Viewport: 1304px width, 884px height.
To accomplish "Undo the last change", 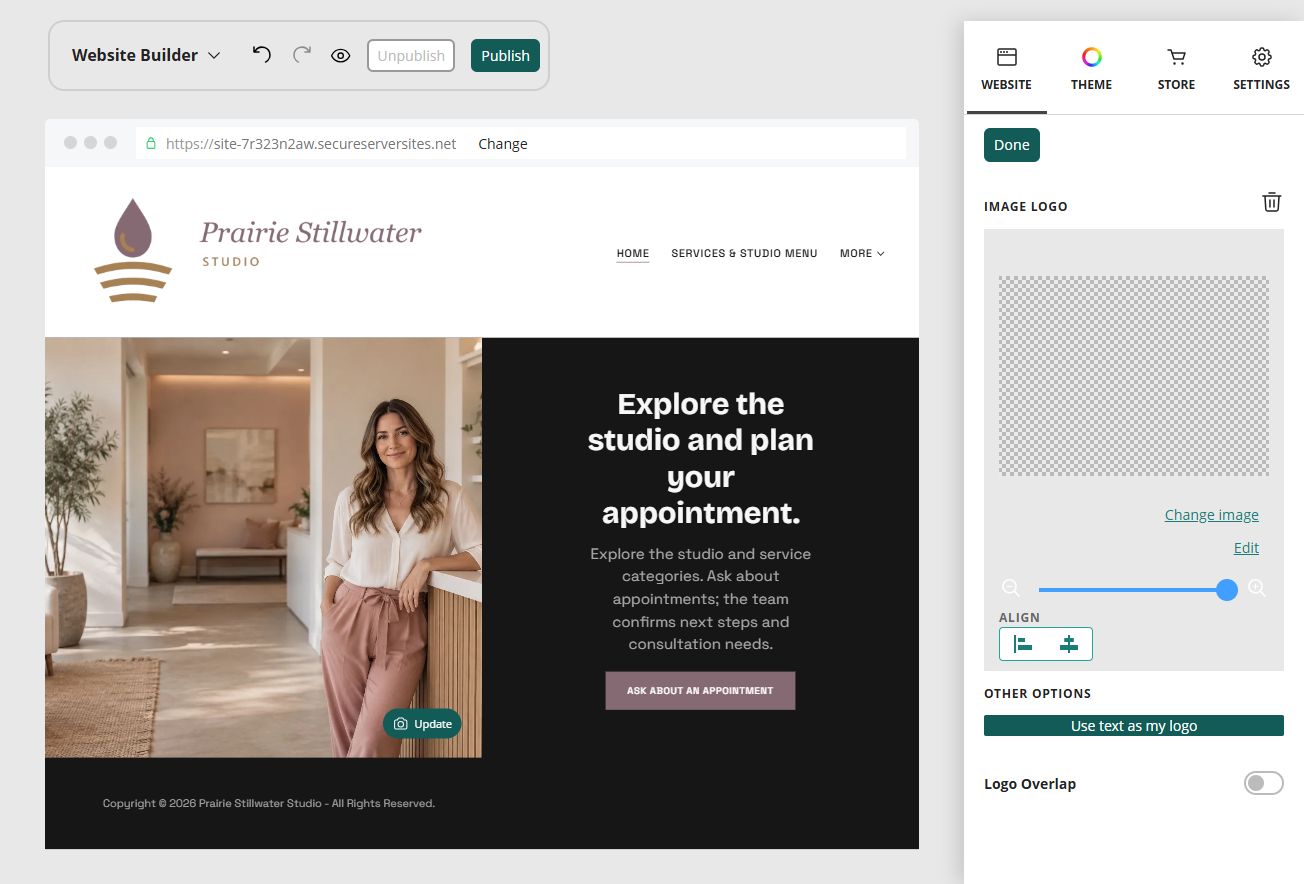I will (261, 55).
